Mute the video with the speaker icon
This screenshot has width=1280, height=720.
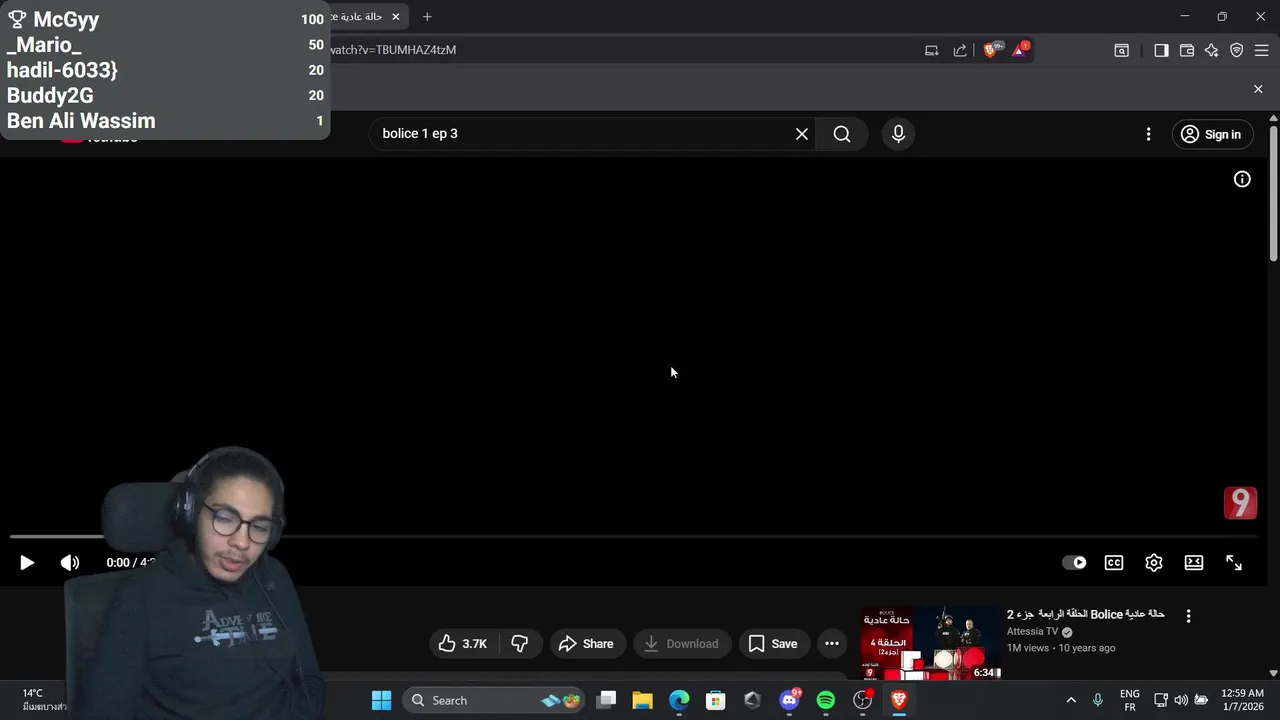70,563
